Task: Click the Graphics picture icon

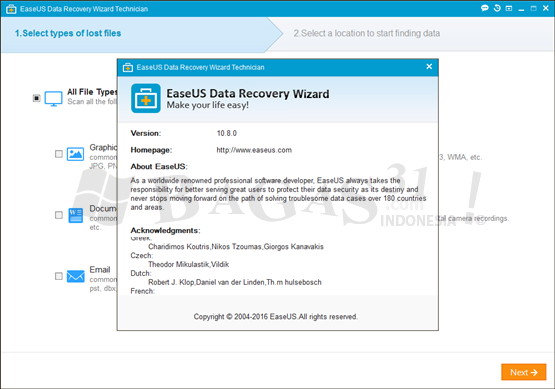Action: tap(75, 154)
